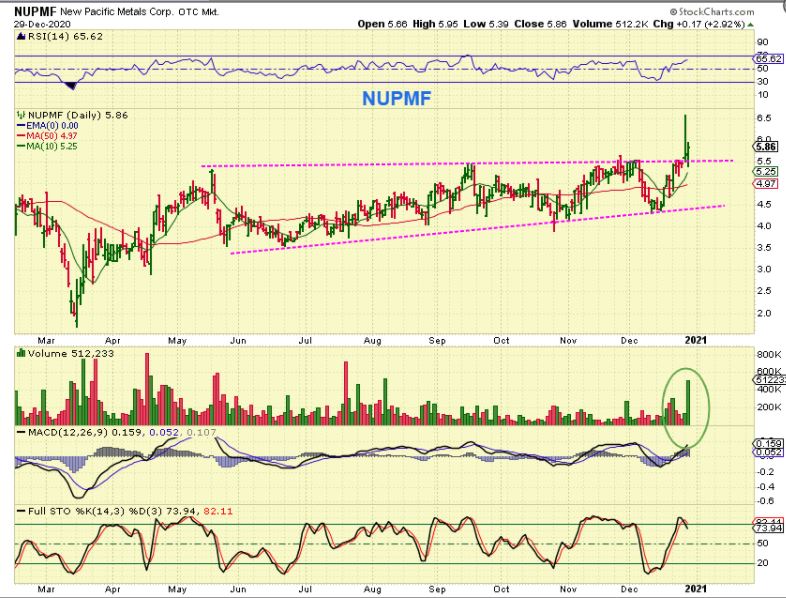
Task: Click the EMA(0) legend line marker
Action: point(22,126)
